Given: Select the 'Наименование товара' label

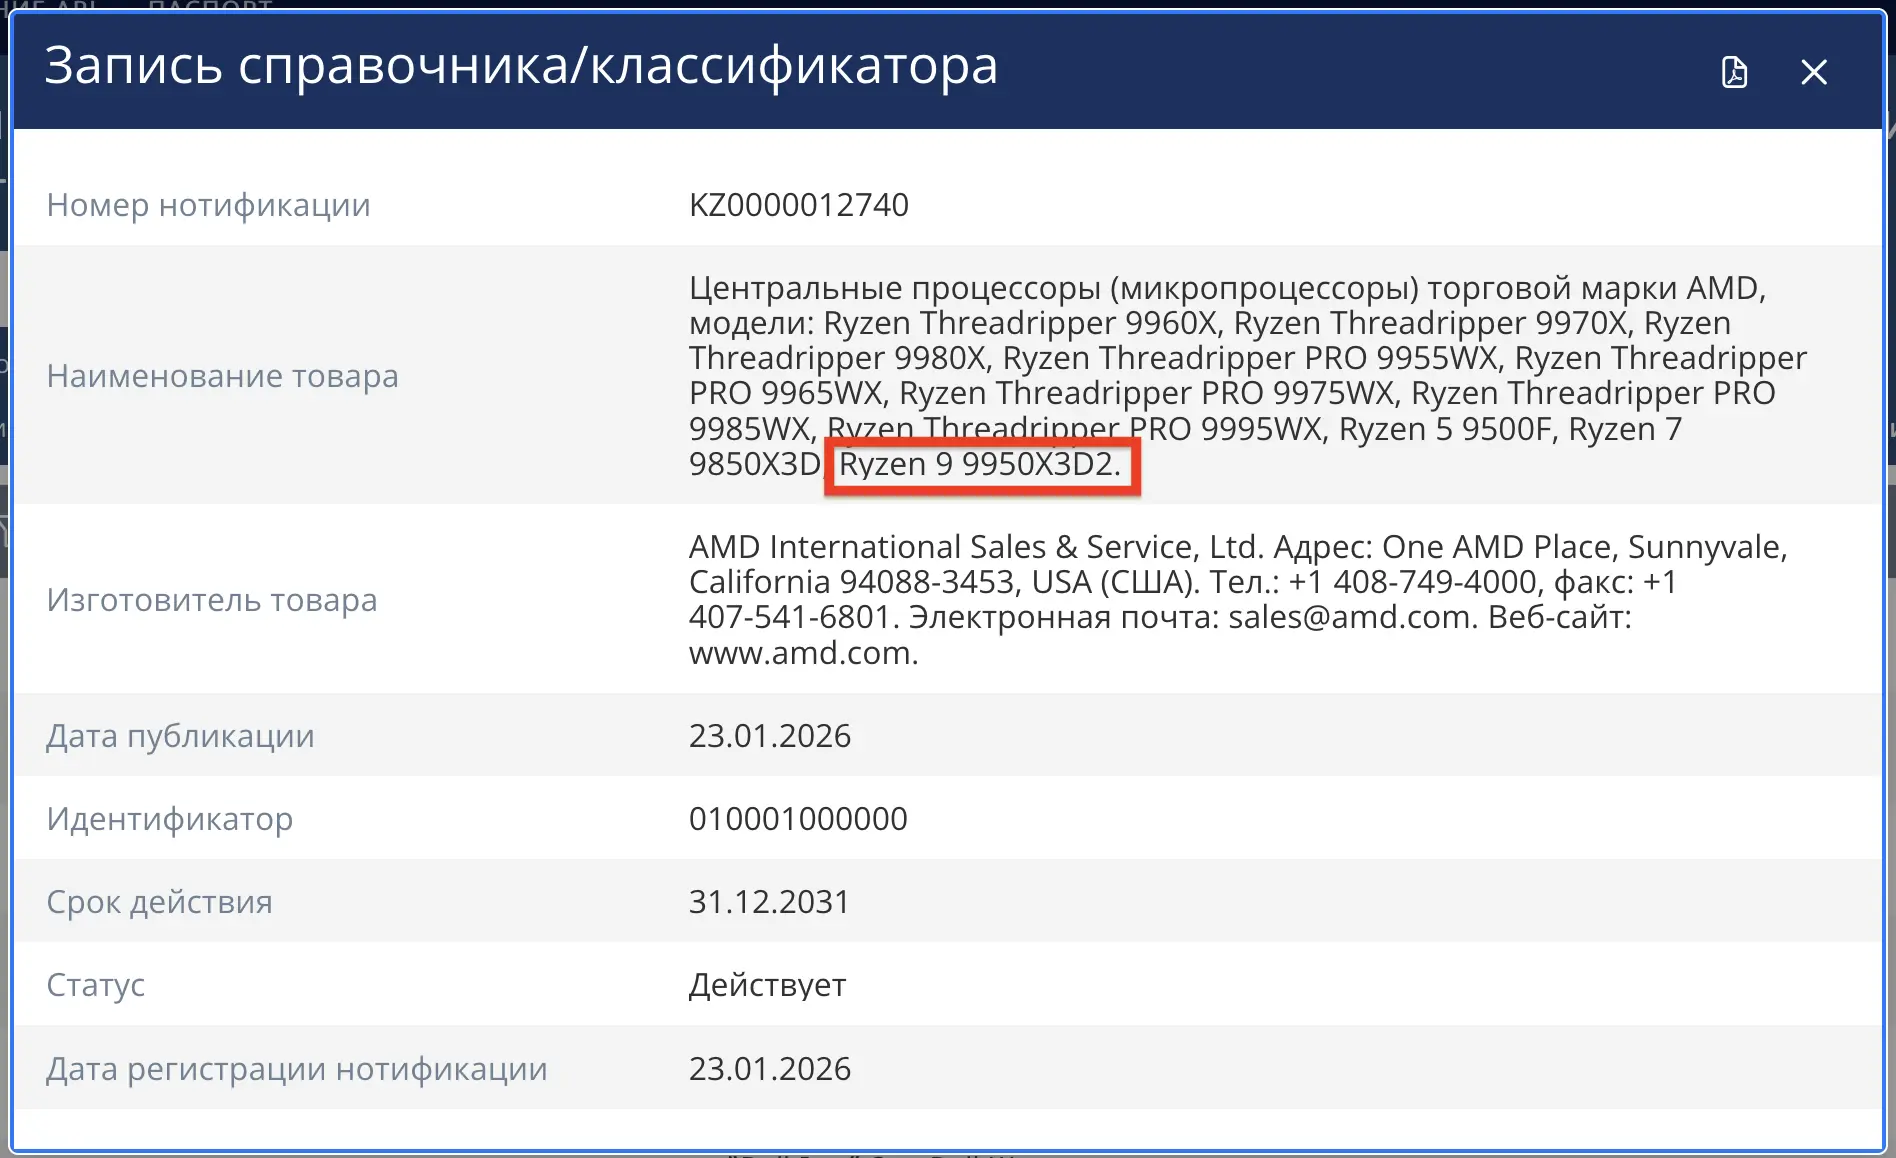Looking at the screenshot, I should (222, 376).
